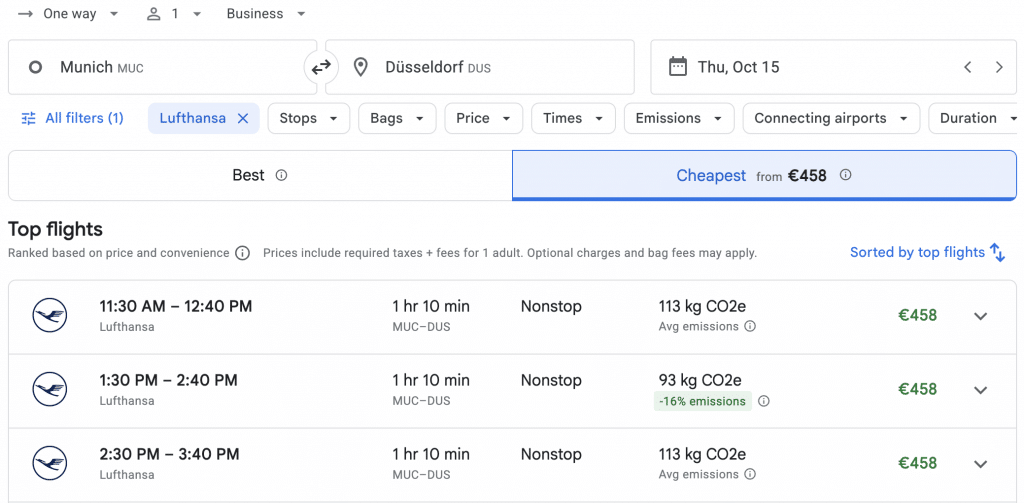The image size is (1024, 503).
Task: Click the Top flights heading
Action: coord(56,229)
